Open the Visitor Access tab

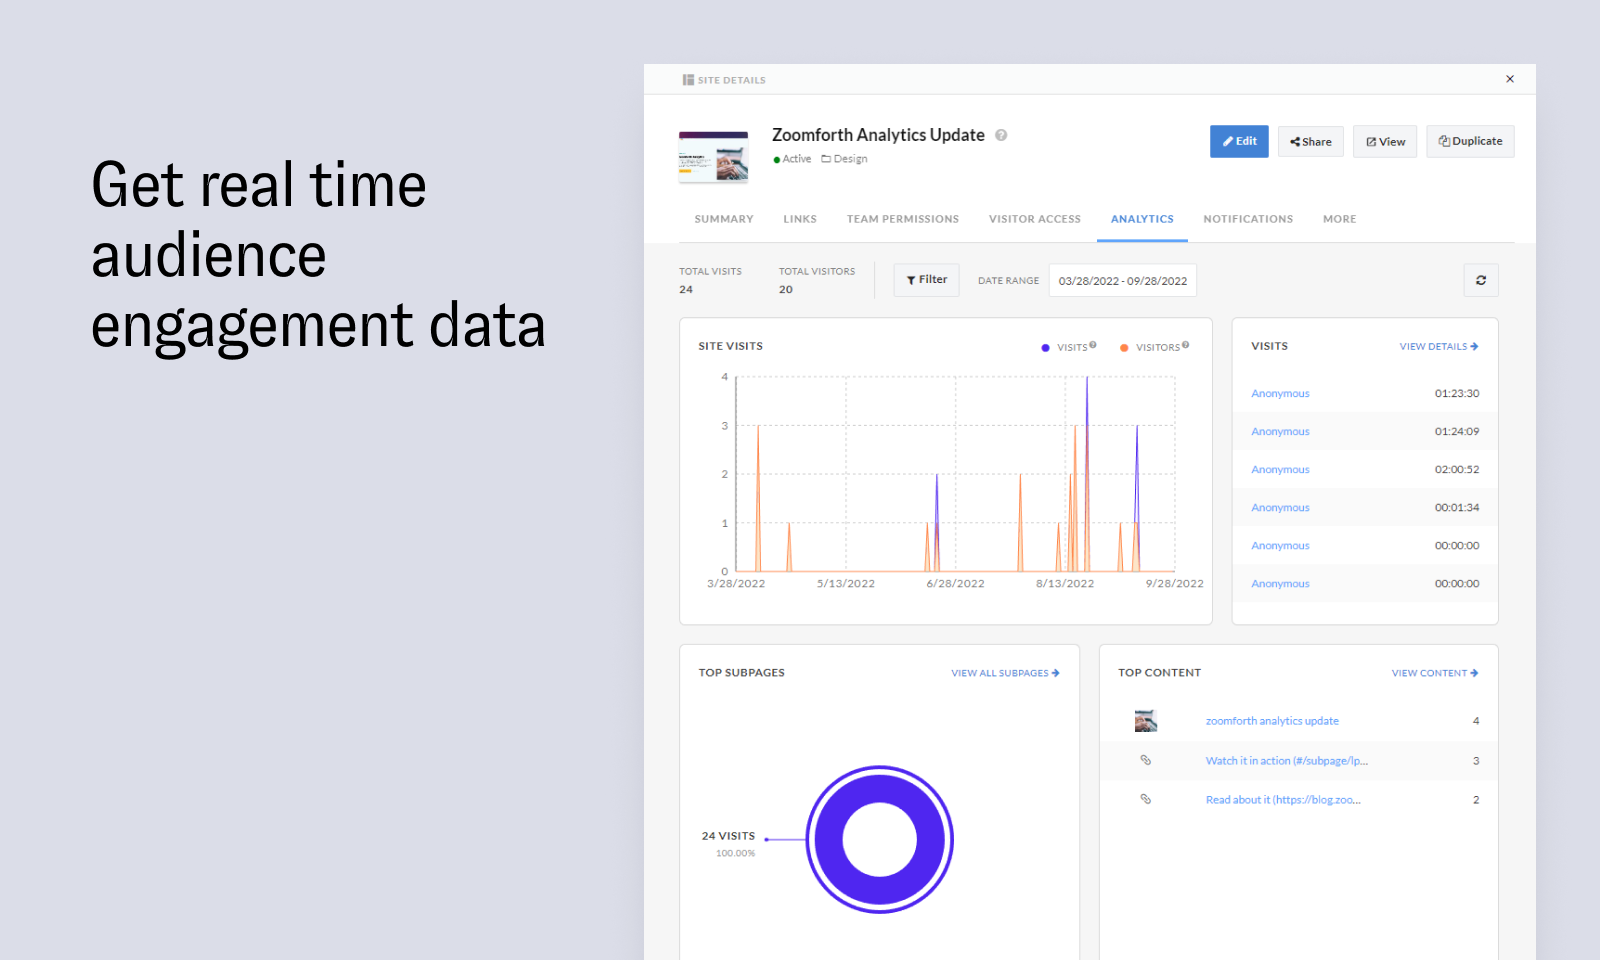click(x=1035, y=219)
